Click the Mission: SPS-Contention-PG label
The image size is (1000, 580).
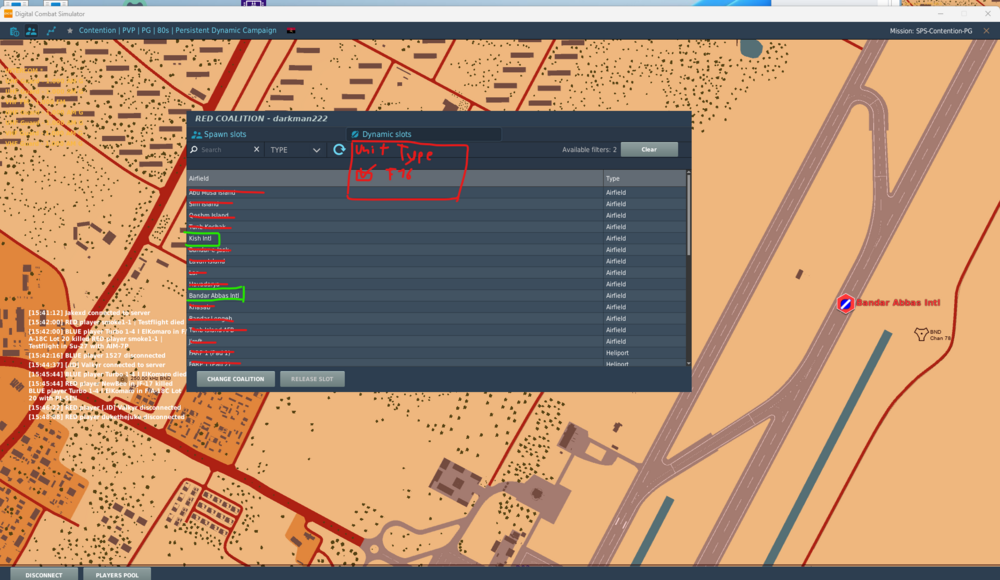point(931,31)
